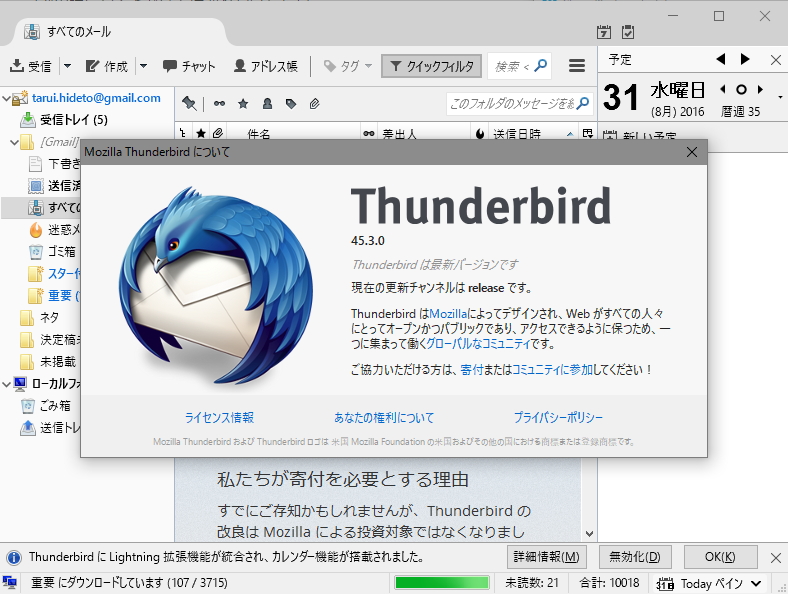Viewport: 788px width, 594px height.
Task: Select the 重要 folder icon
Action: pyautogui.click(x=35, y=295)
